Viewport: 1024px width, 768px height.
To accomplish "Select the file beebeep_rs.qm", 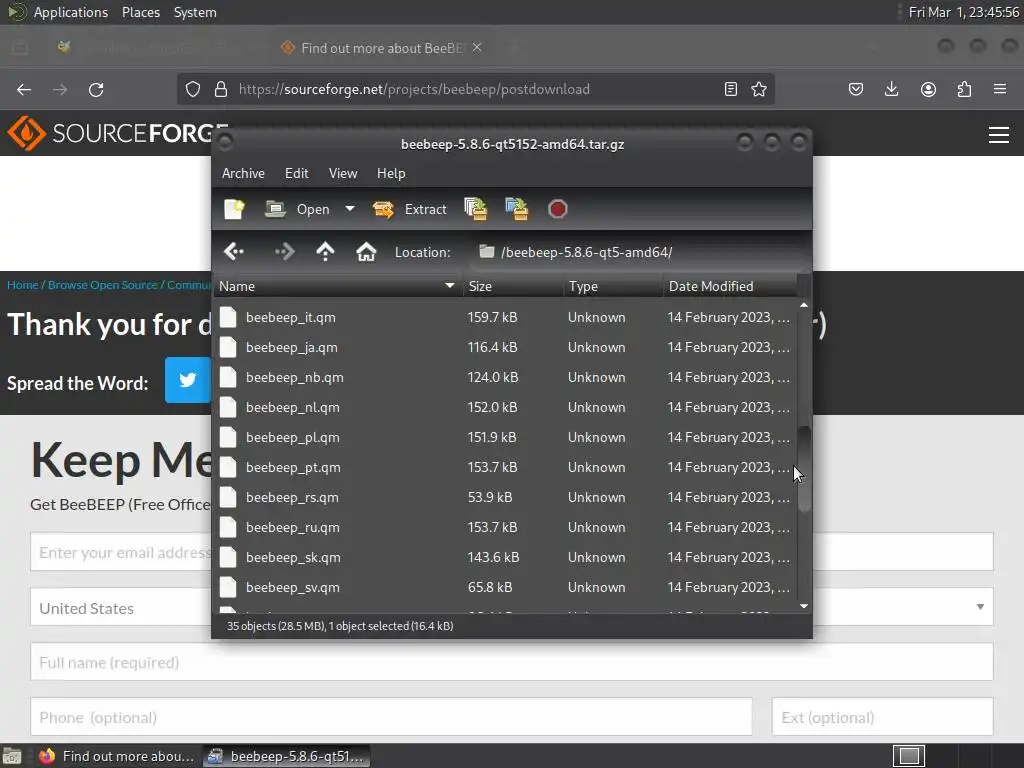I will coord(505,498).
